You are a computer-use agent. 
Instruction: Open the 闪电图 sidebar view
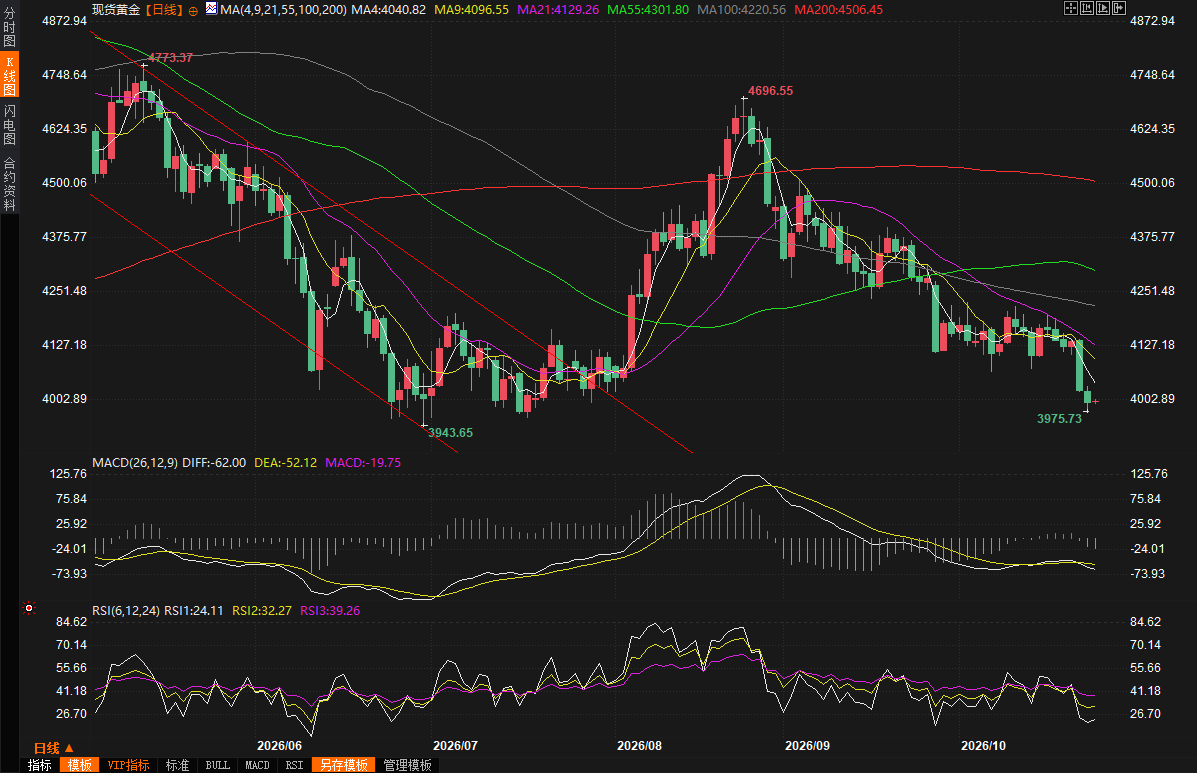coord(9,124)
